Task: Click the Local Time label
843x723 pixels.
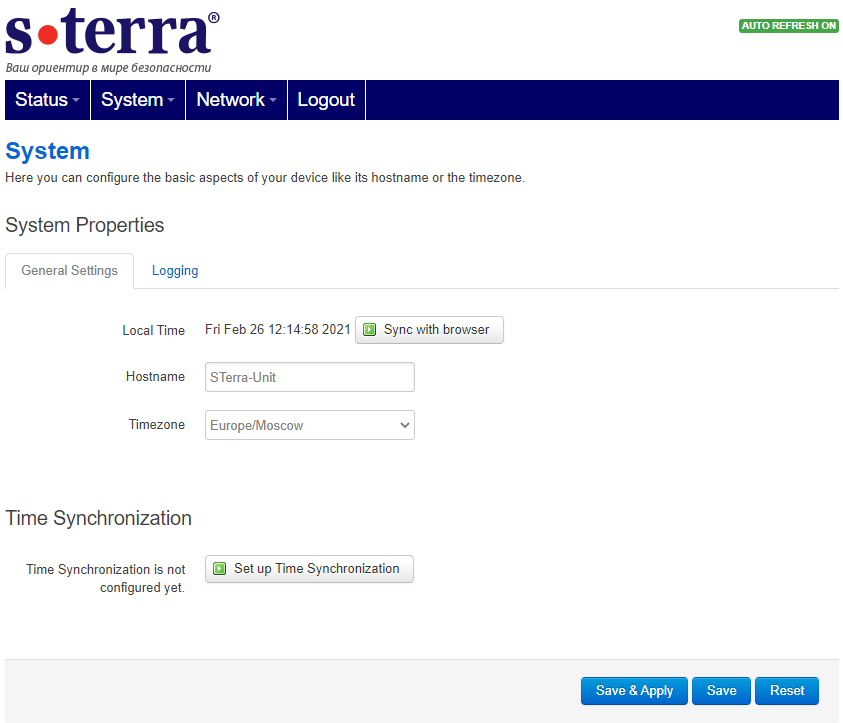Action: [153, 331]
